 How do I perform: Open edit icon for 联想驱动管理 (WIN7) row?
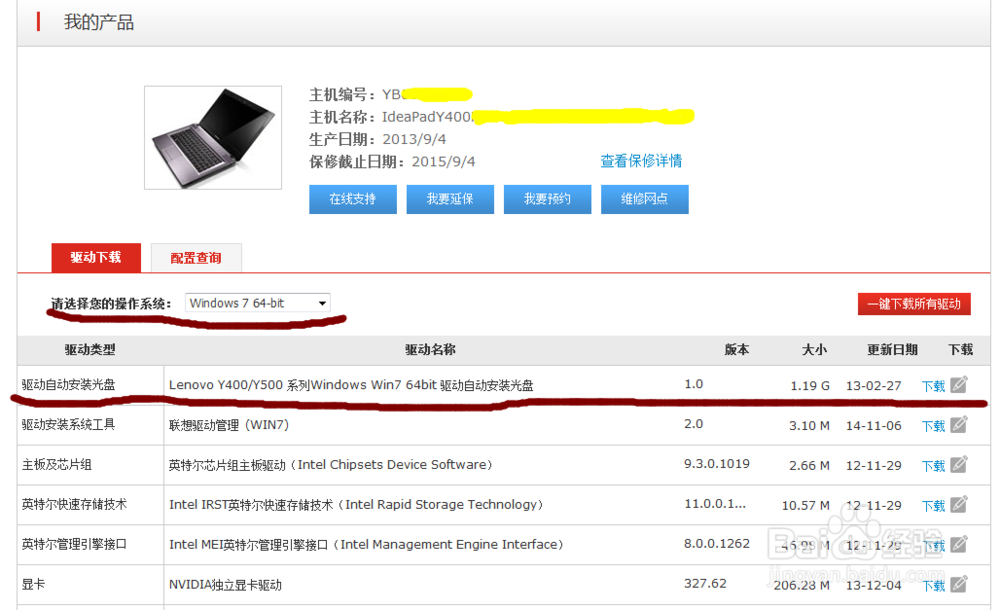pos(959,424)
